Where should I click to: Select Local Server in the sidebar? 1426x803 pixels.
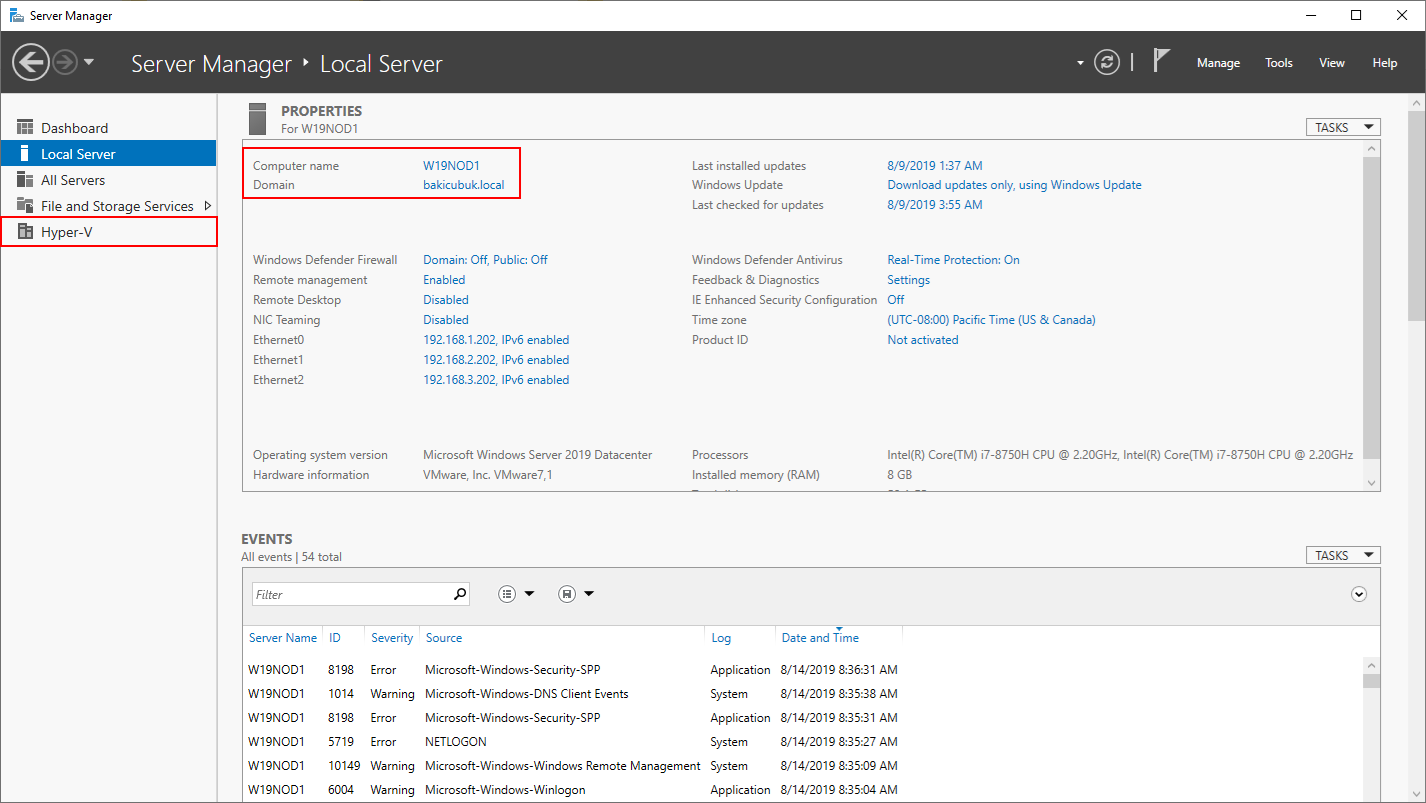tap(108, 154)
